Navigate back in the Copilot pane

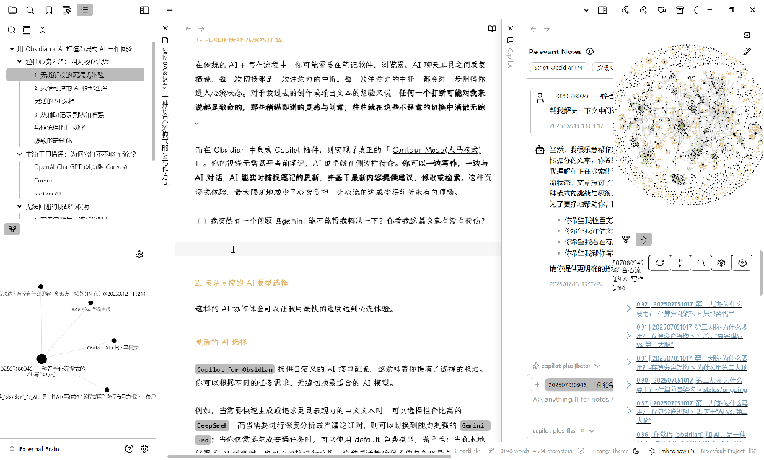534,29
